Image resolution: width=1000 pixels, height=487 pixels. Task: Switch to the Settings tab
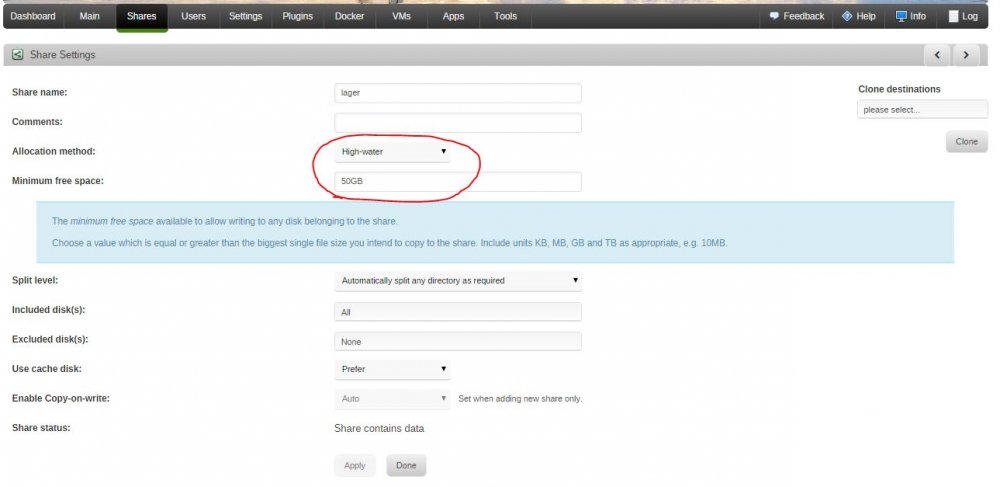point(246,17)
